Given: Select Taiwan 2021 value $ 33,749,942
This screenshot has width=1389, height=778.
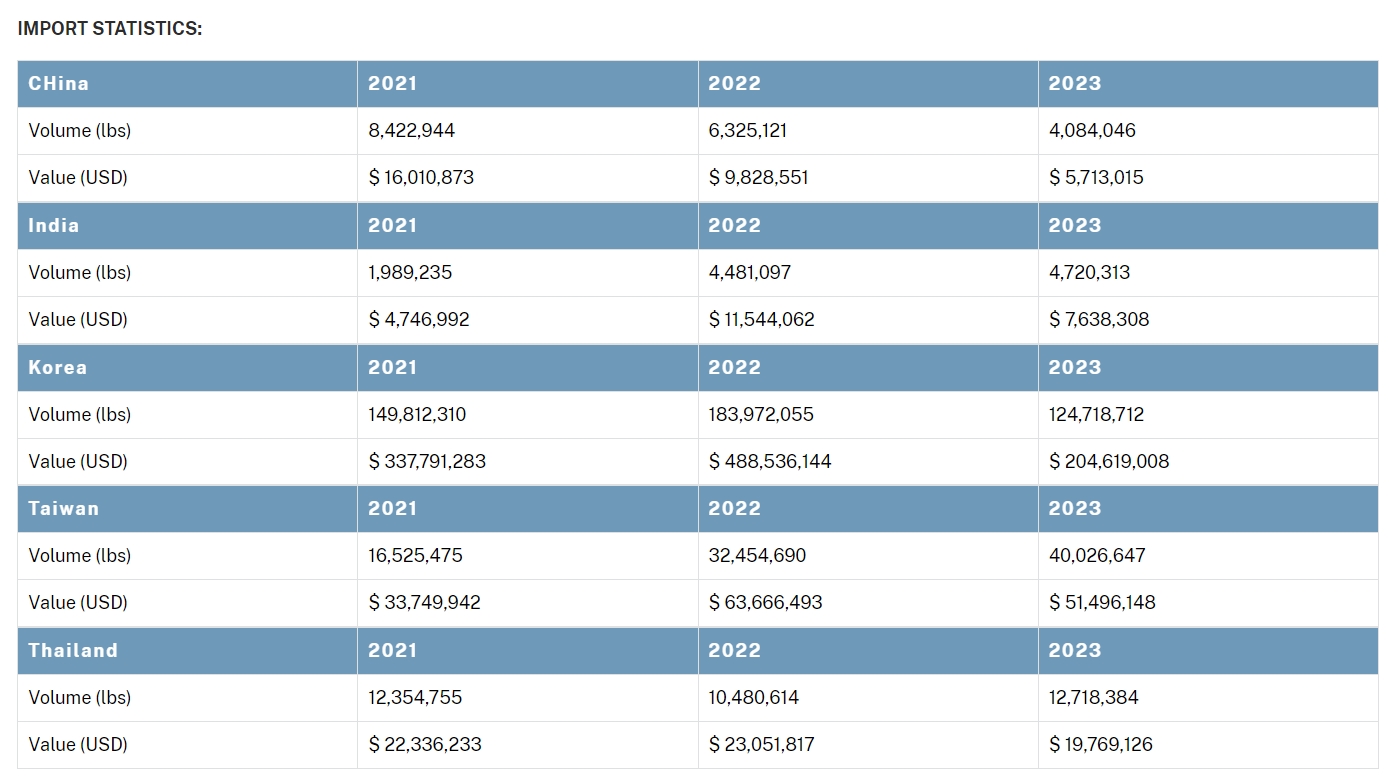Looking at the screenshot, I should (424, 603).
